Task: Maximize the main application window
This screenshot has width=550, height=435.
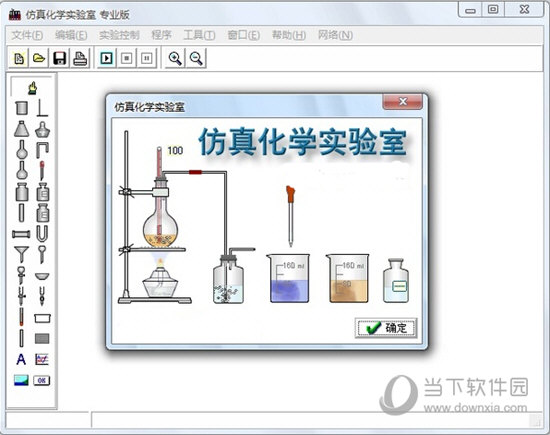Action: (x=493, y=10)
